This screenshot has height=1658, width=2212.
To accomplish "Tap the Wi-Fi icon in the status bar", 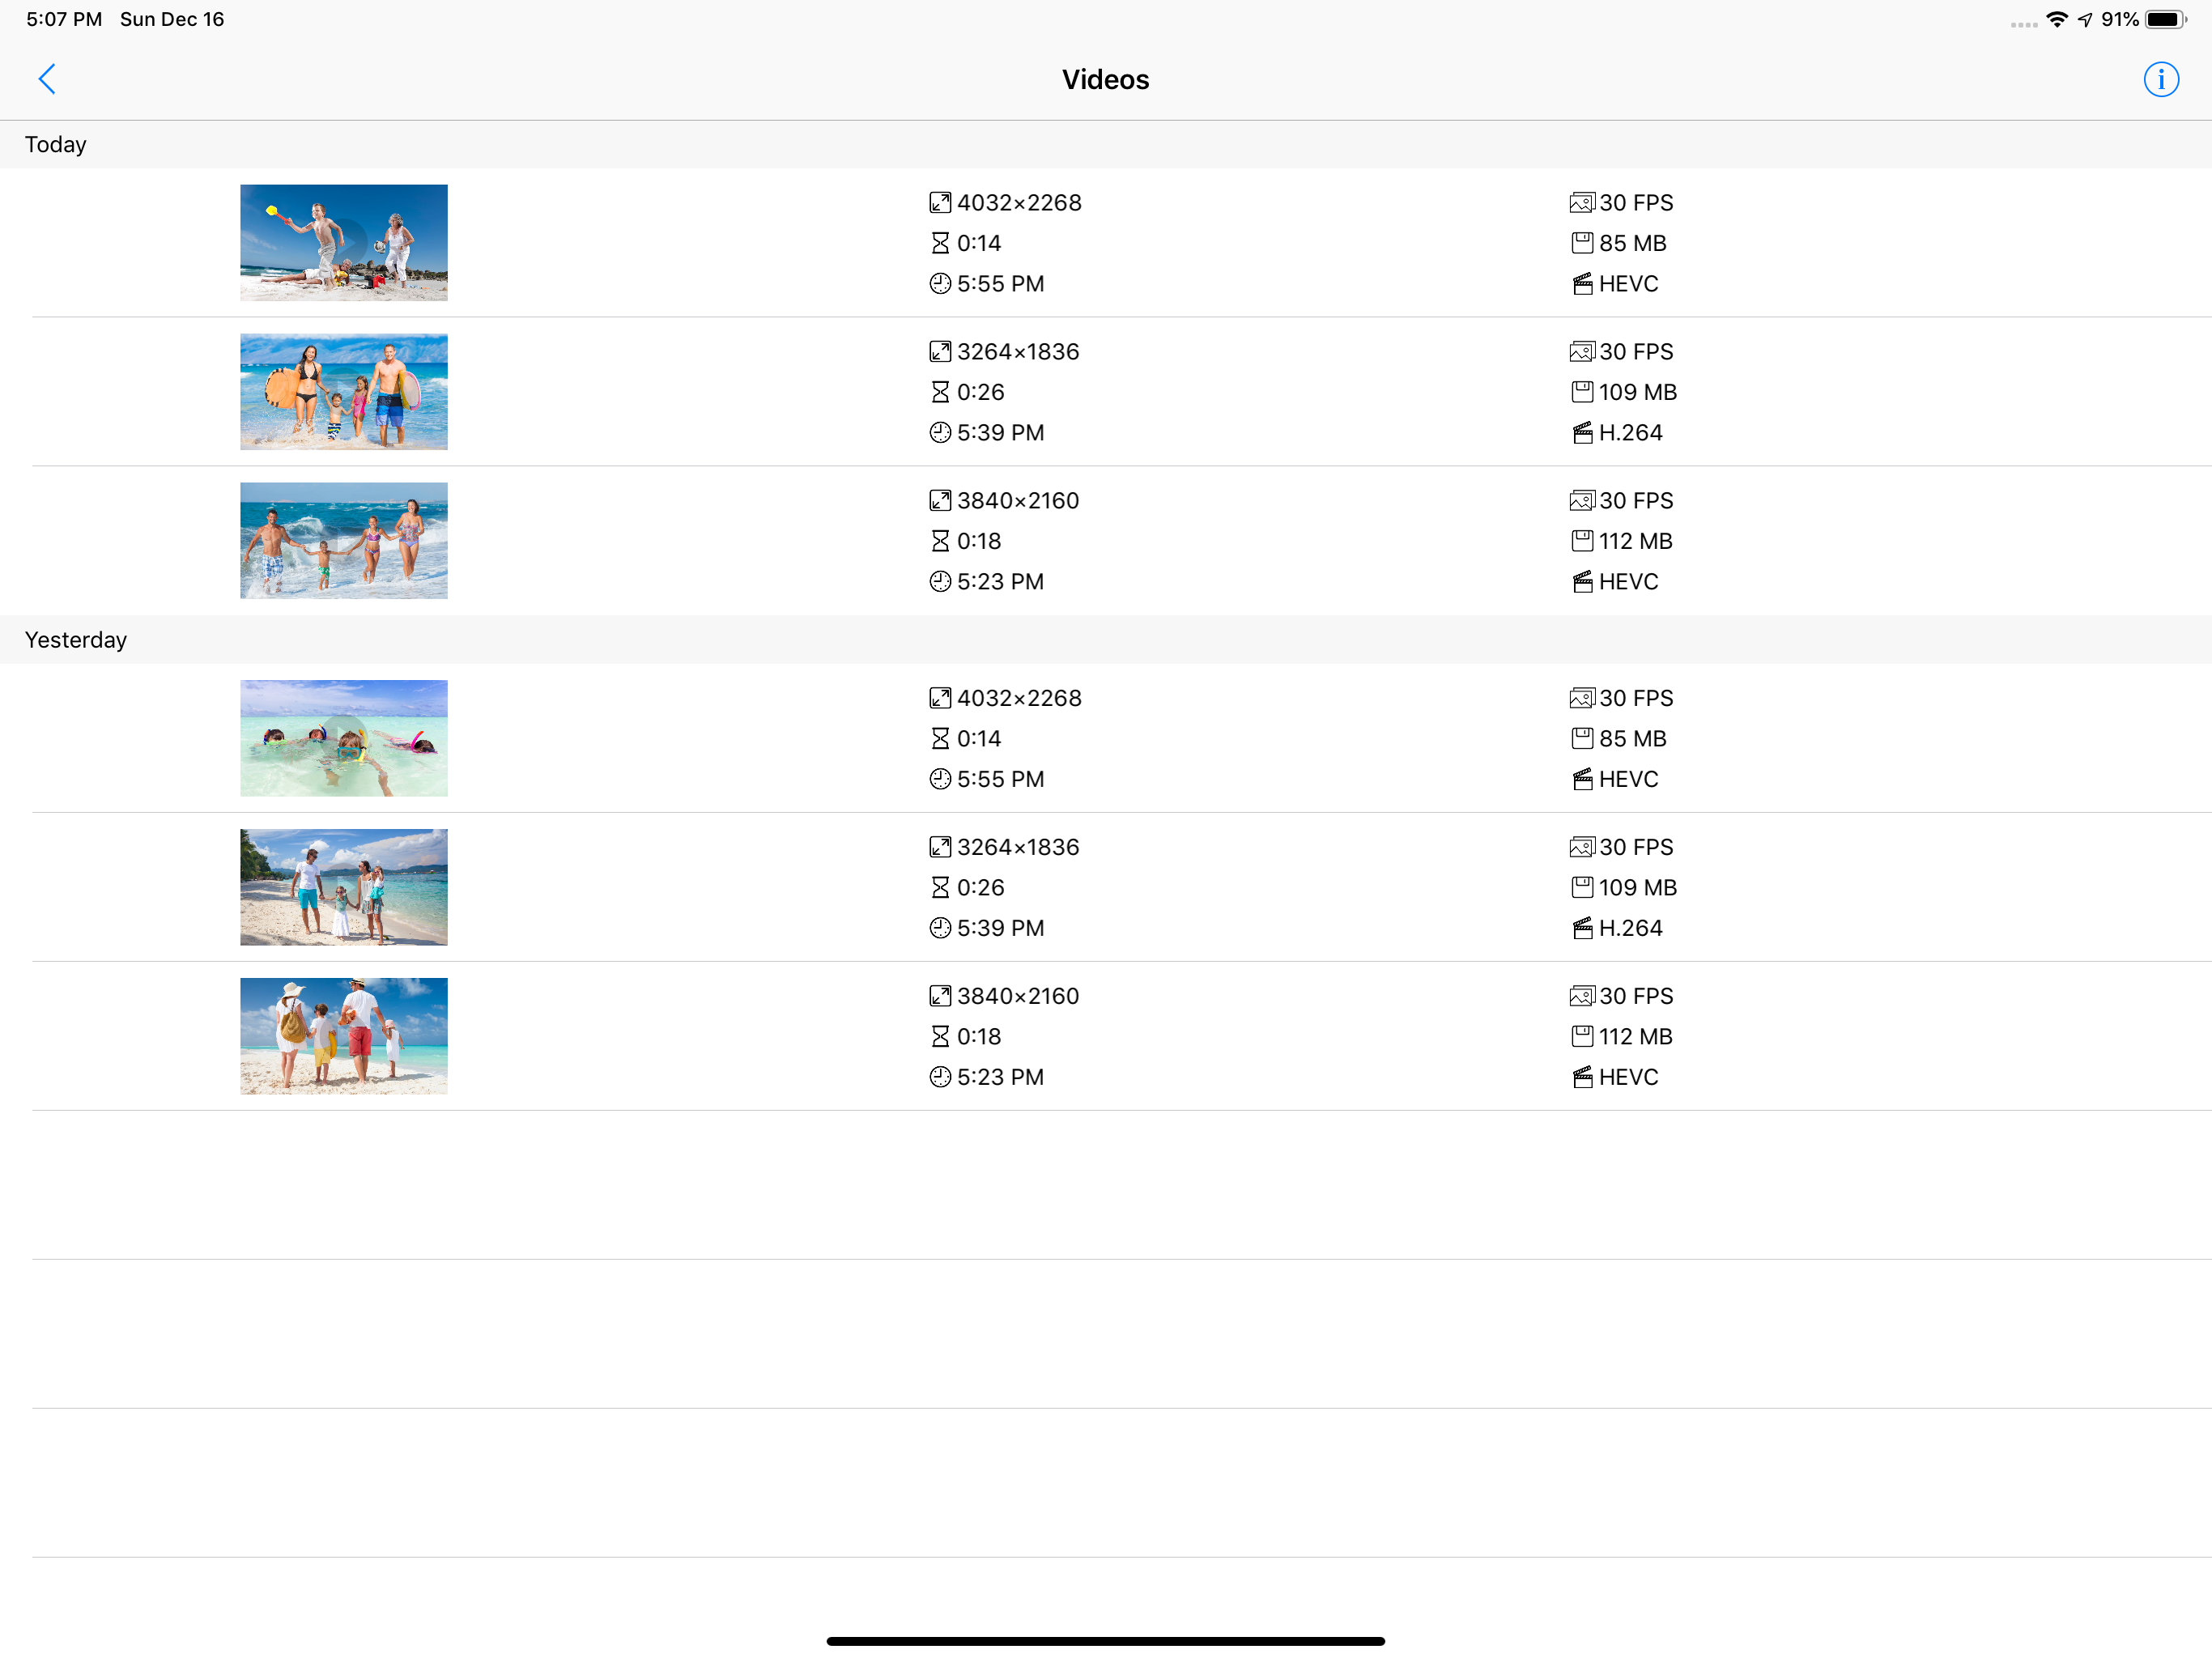I will click(x=2056, y=19).
